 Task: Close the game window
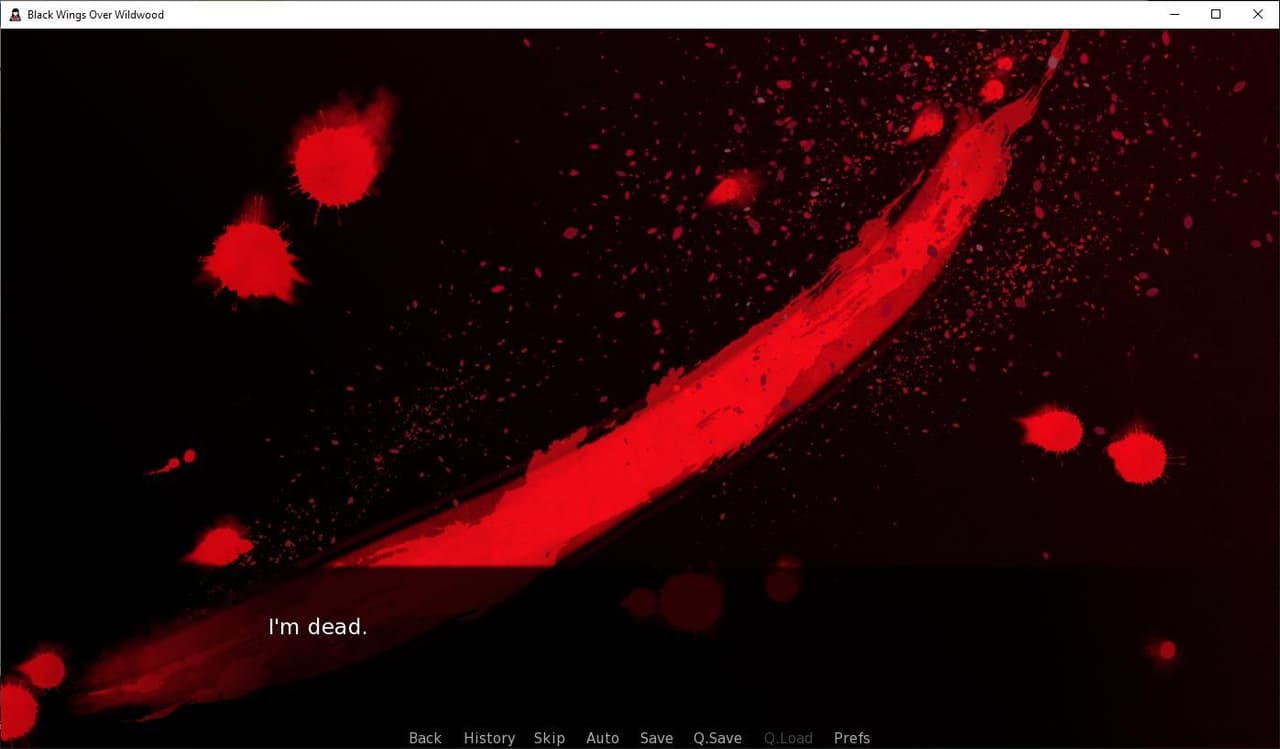coord(1258,14)
